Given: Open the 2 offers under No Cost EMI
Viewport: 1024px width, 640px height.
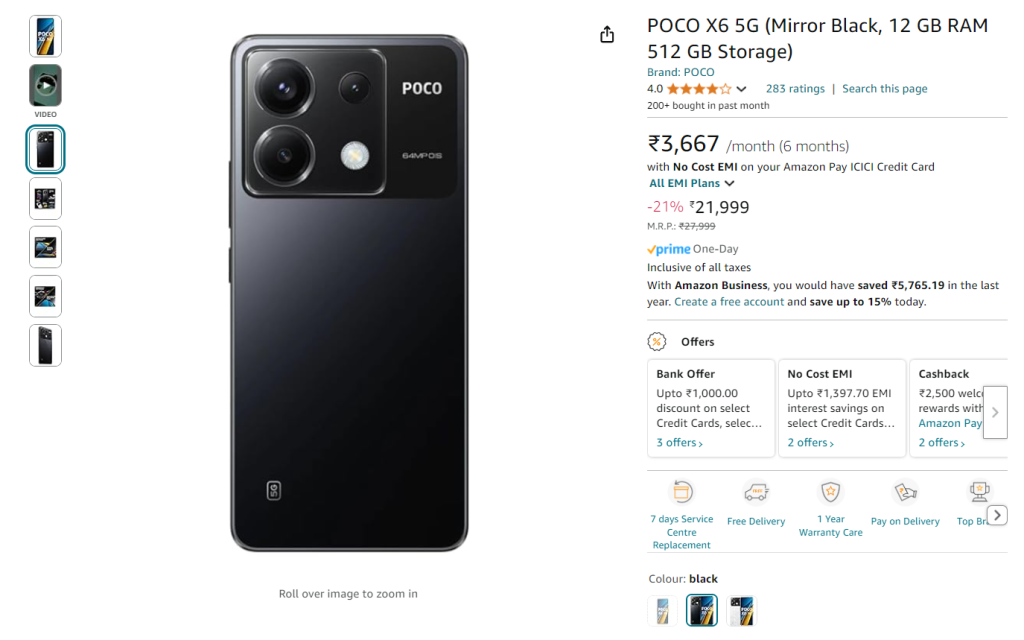Looking at the screenshot, I should (808, 442).
